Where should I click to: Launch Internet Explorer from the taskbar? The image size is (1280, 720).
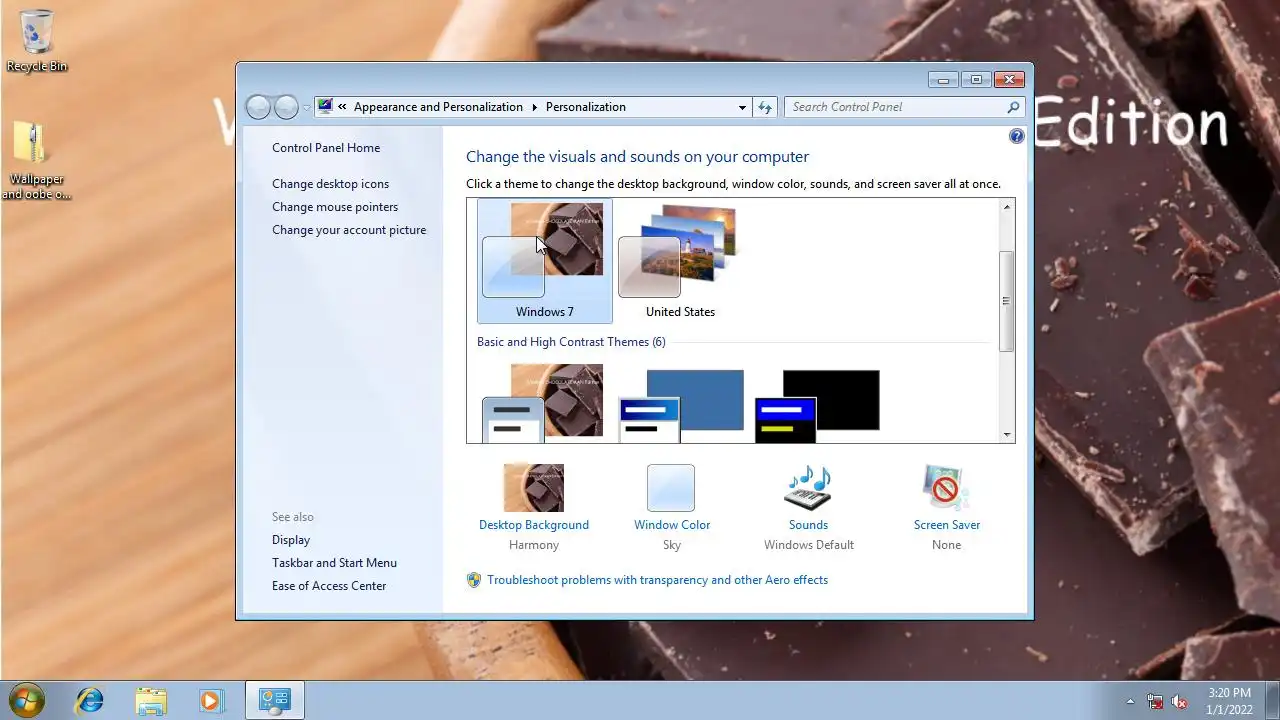[90, 700]
